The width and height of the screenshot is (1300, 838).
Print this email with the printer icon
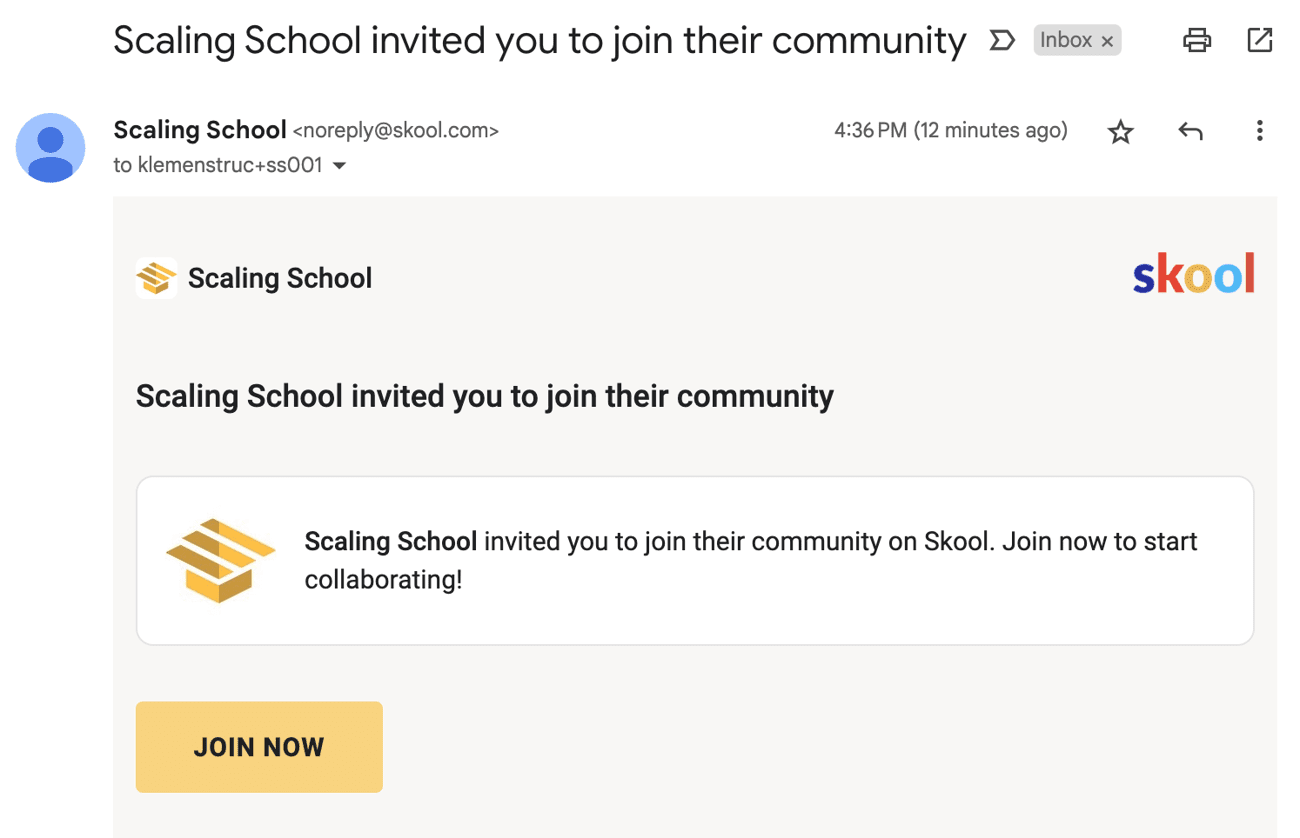click(x=1196, y=40)
